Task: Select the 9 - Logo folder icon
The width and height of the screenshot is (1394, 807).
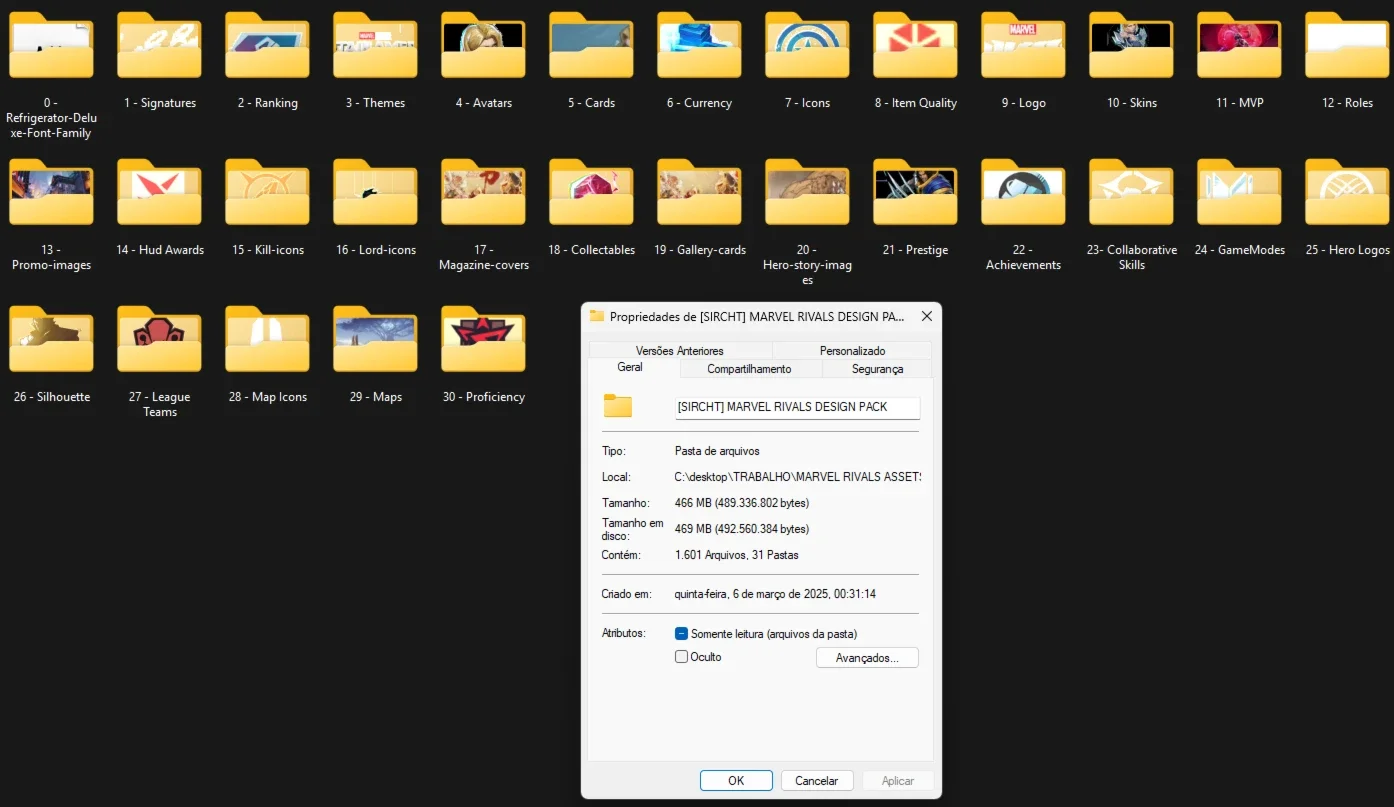Action: [1023, 45]
